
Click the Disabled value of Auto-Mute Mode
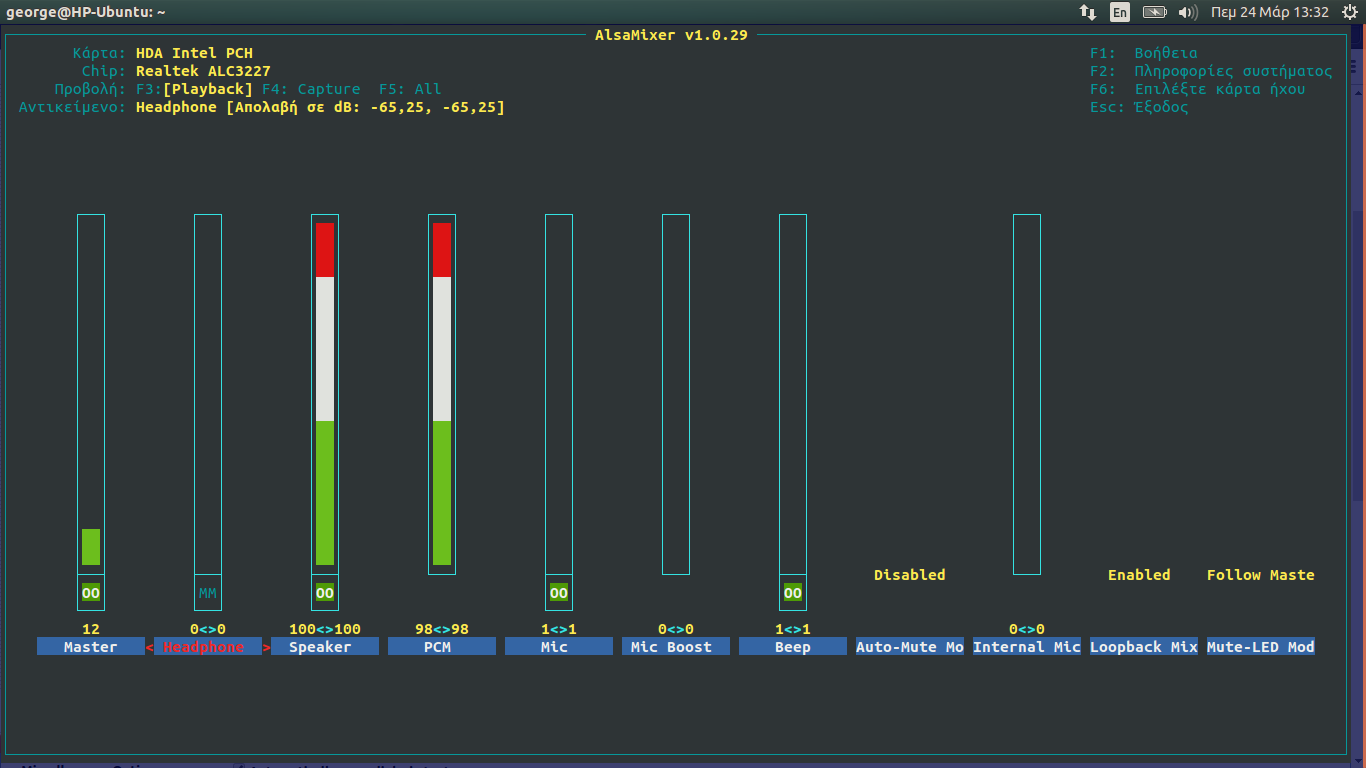910,575
